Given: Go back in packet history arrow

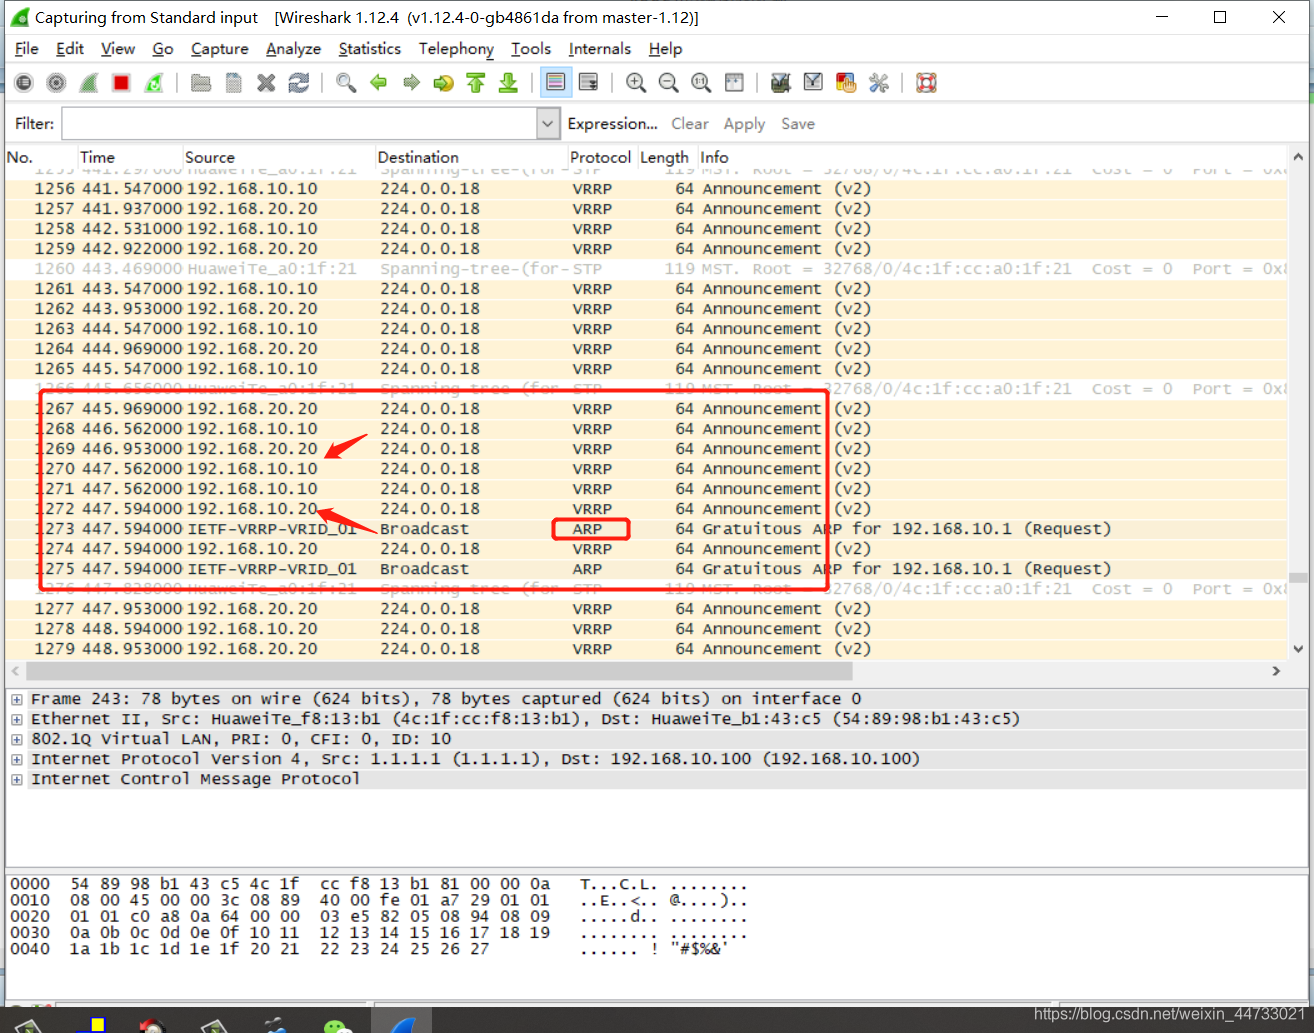Looking at the screenshot, I should point(378,83).
